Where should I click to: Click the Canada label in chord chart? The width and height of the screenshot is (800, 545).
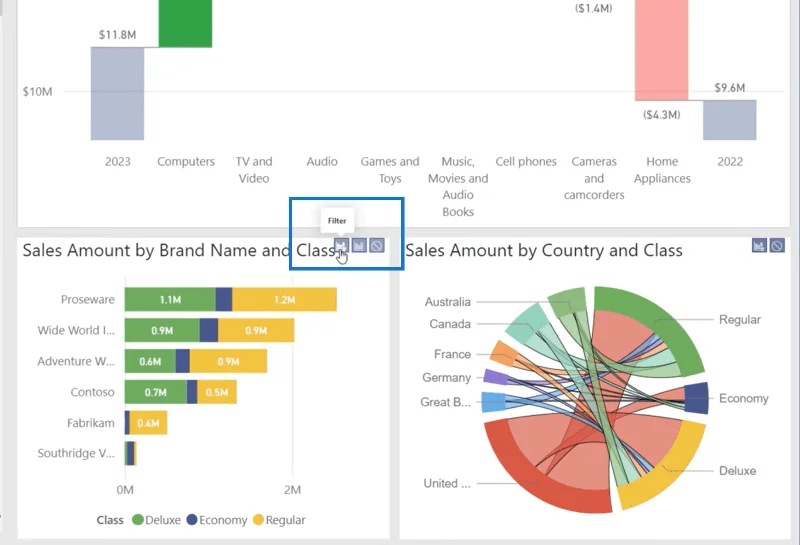[x=449, y=324]
